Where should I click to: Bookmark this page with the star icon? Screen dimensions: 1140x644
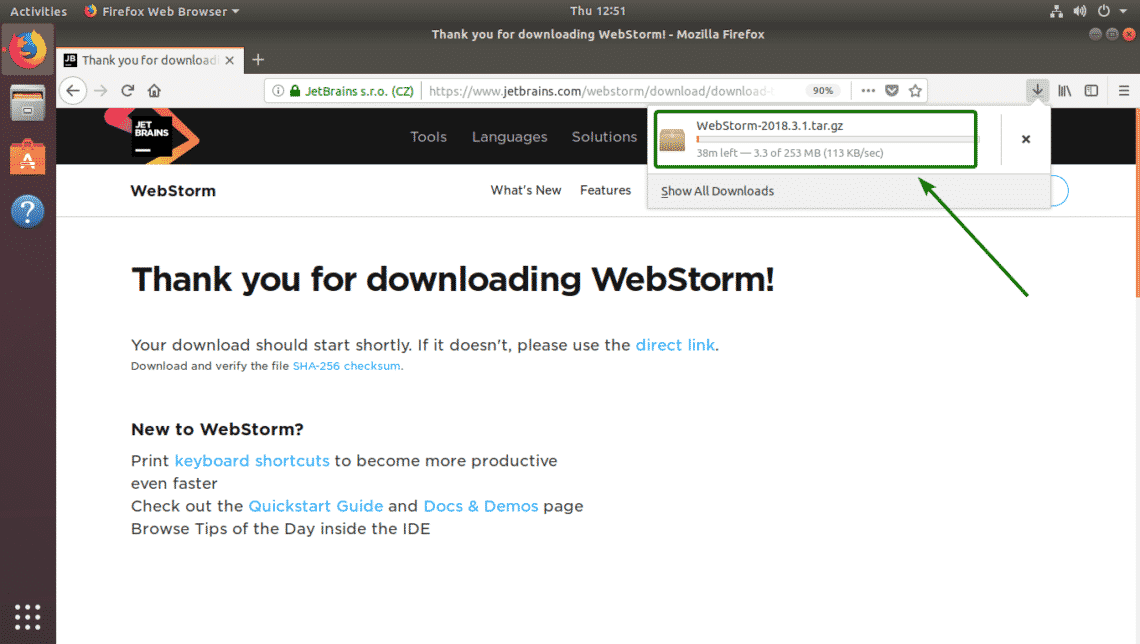(915, 90)
